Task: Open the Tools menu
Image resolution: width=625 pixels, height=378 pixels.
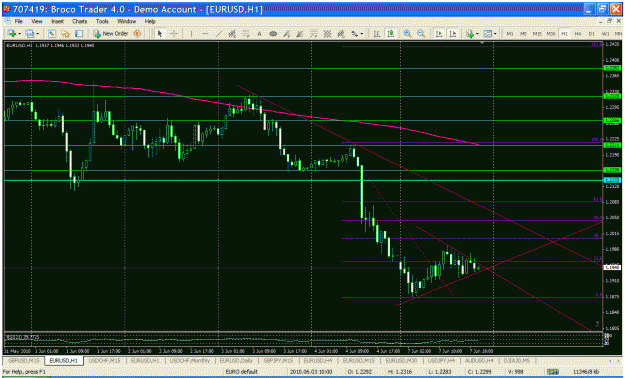Action: pyautogui.click(x=102, y=21)
